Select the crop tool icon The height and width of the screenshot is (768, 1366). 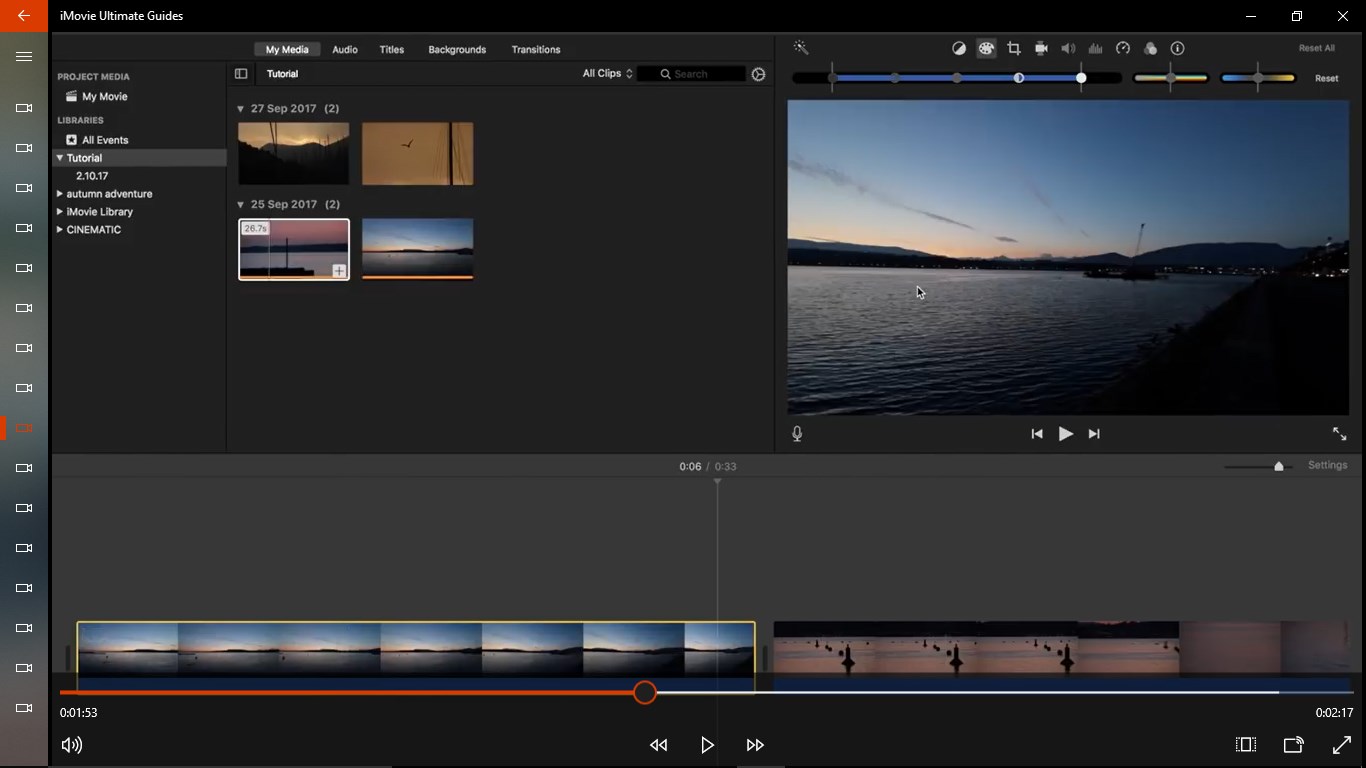tap(1014, 48)
